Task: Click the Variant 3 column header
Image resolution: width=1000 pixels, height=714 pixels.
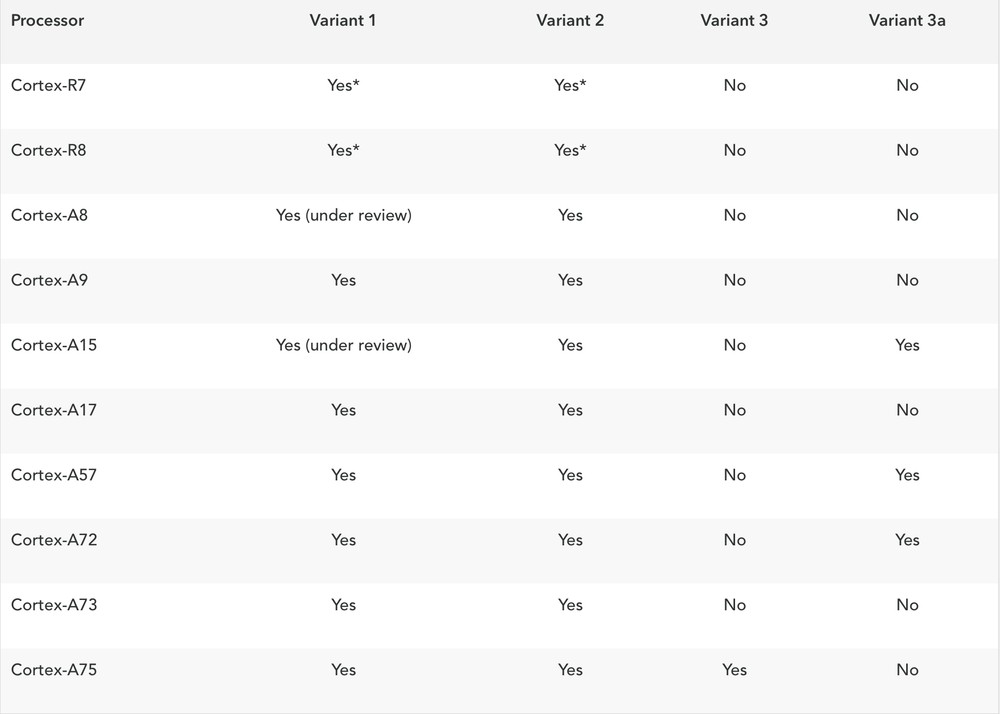Action: 734,20
